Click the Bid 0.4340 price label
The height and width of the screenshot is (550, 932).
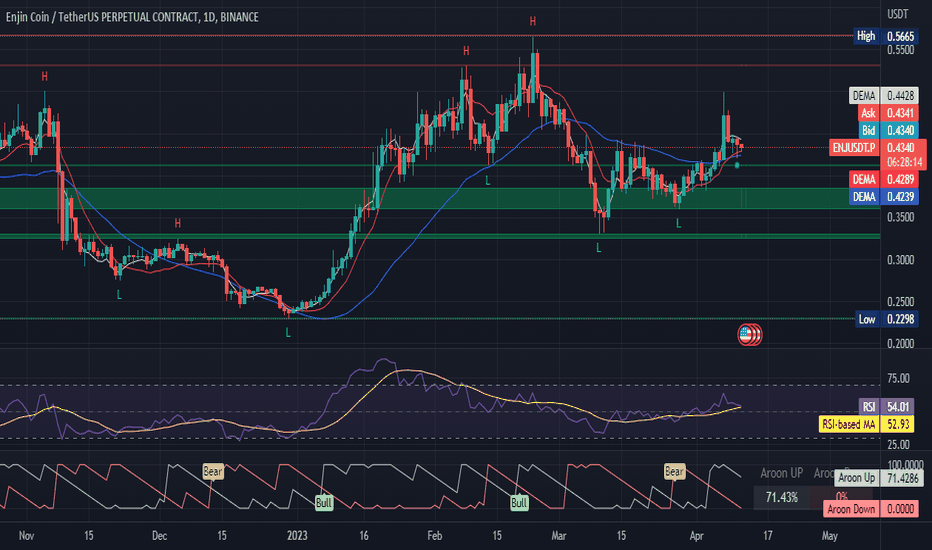point(888,130)
